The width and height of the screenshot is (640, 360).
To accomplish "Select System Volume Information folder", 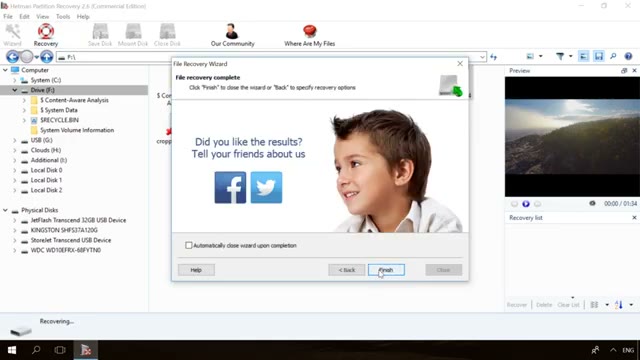I will pos(77,130).
